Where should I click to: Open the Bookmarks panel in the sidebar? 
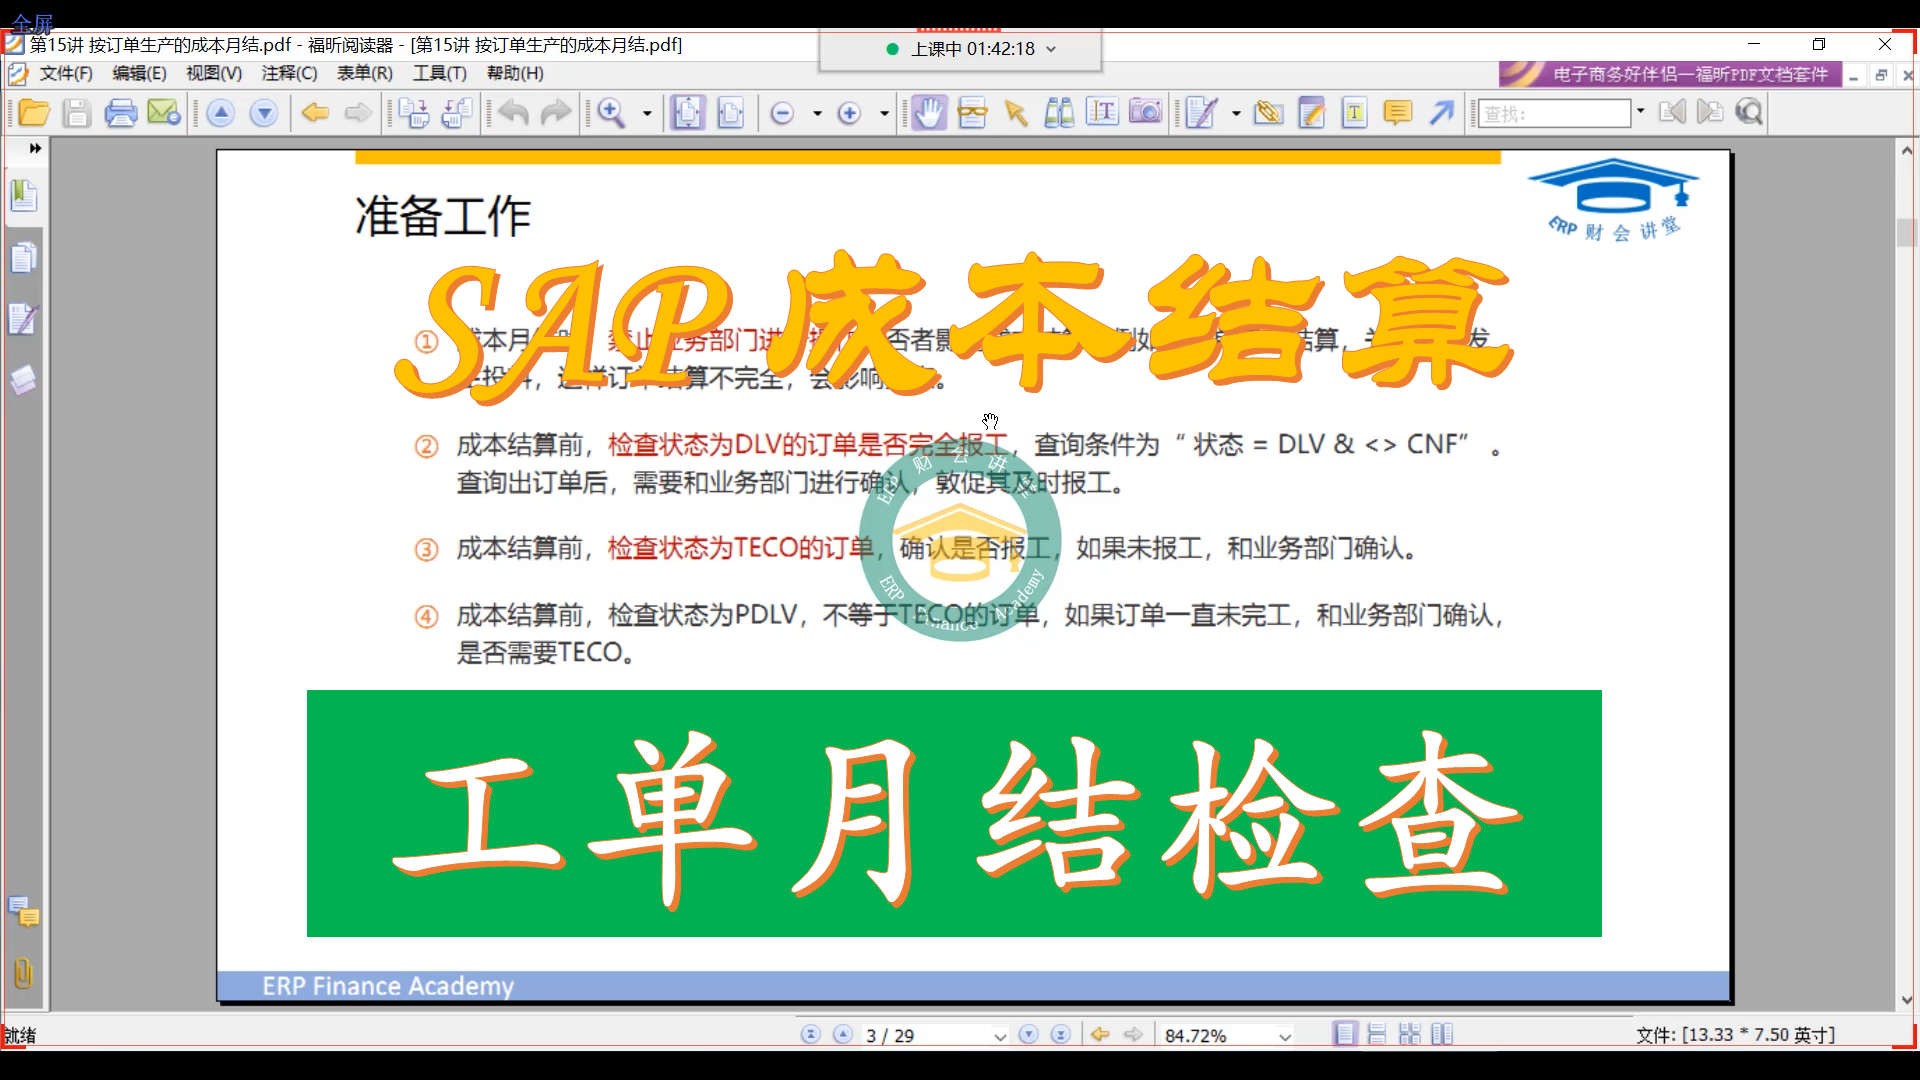click(24, 196)
